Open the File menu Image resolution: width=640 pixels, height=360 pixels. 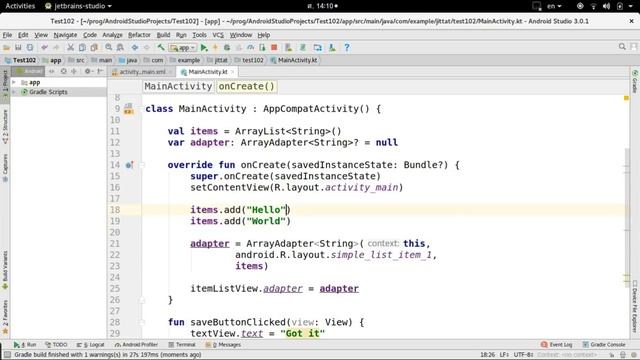7,35
